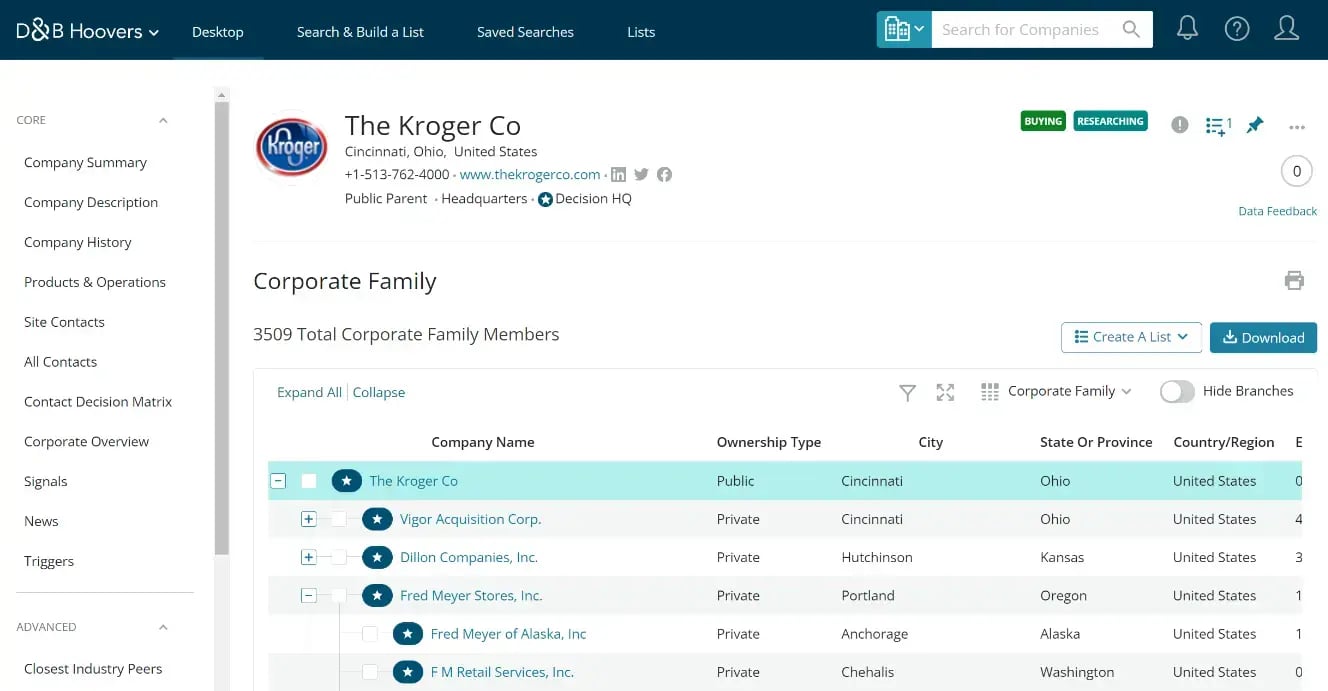1328x691 pixels.
Task: Check the box for The Kroger Co
Action: 309,481
